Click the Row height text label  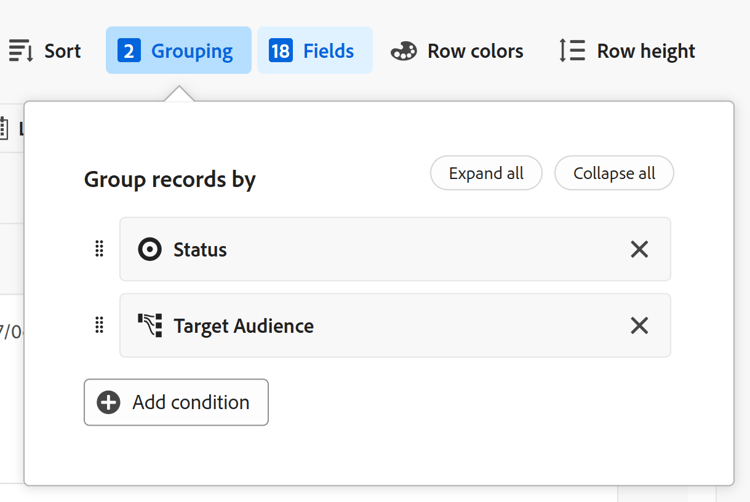[x=646, y=51]
